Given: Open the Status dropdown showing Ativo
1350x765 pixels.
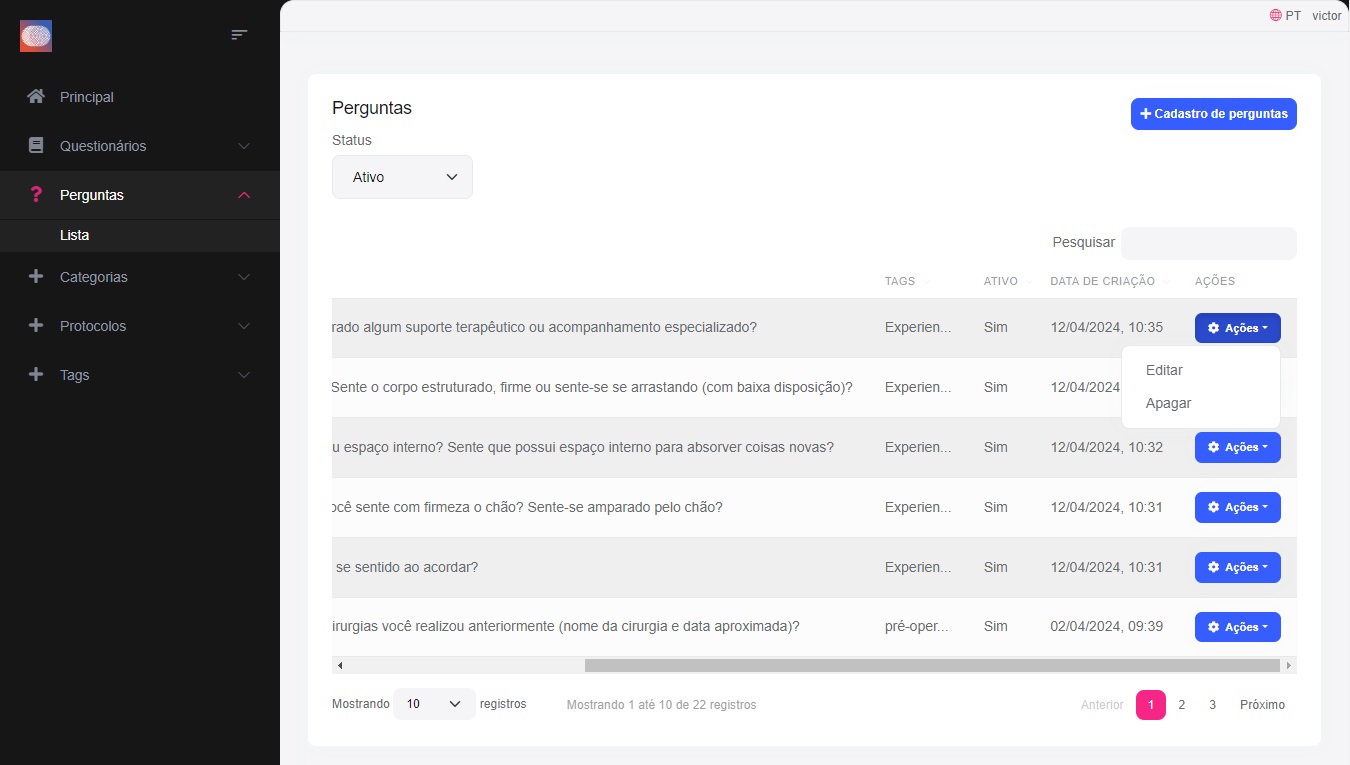Looking at the screenshot, I should [402, 177].
